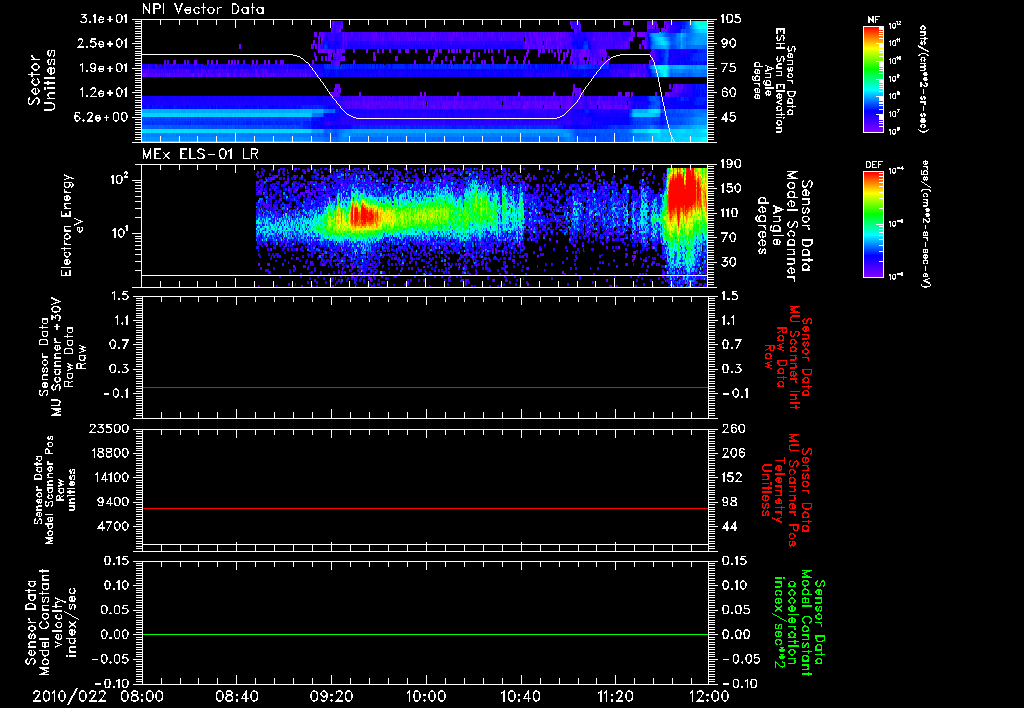Click the "1.9e+01" sector tick value
This screenshot has width=1024, height=708.
click(104, 68)
